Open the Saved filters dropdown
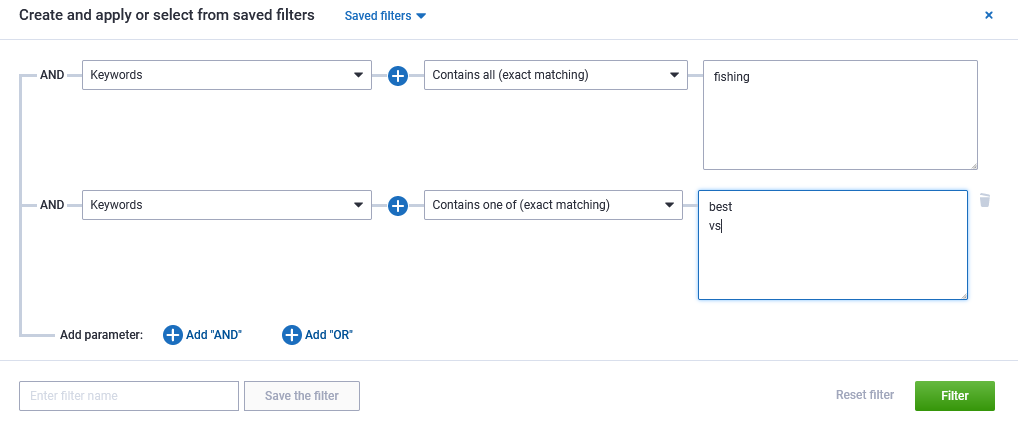1018x425 pixels. point(385,16)
